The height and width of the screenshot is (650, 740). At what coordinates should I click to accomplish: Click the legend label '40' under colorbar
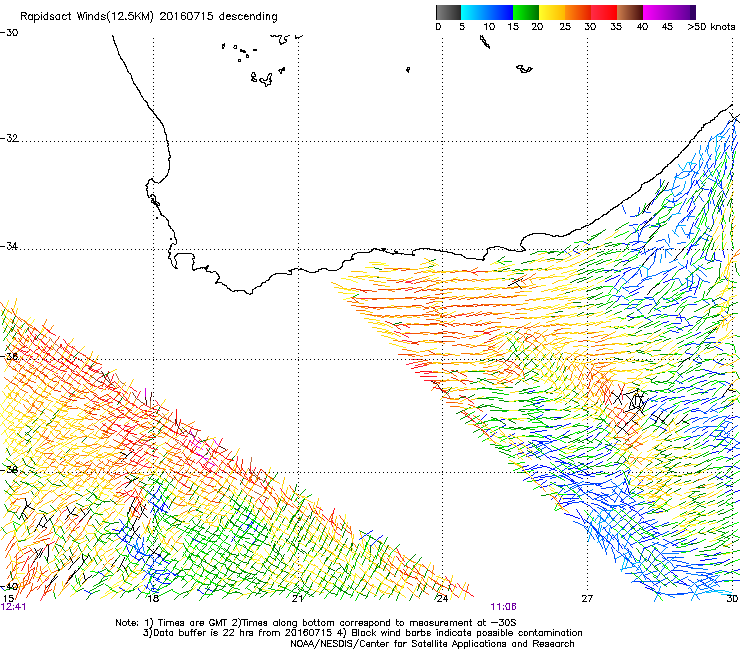click(x=642, y=27)
